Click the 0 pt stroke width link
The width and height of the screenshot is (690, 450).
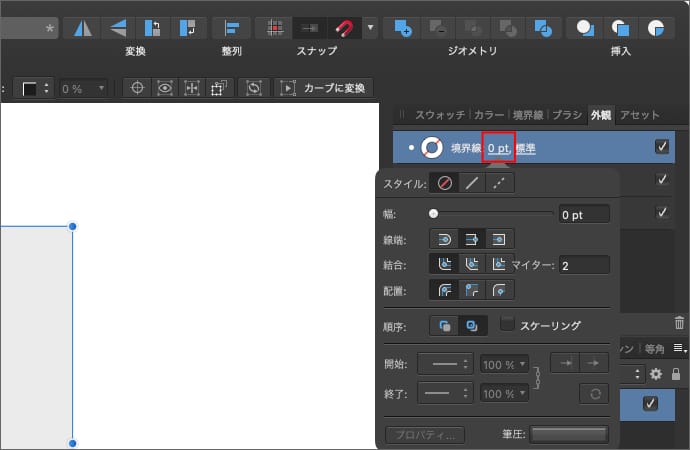[x=499, y=147]
